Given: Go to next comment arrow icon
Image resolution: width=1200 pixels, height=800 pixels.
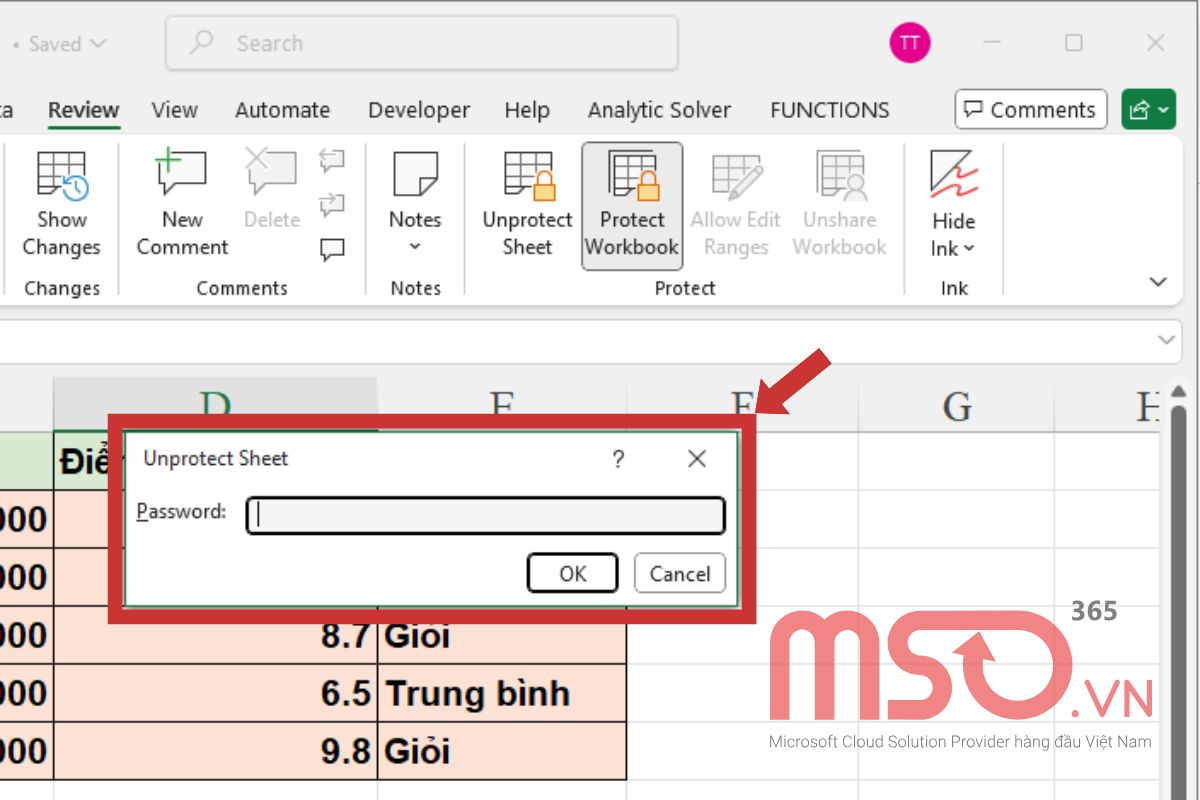Looking at the screenshot, I should click(331, 205).
